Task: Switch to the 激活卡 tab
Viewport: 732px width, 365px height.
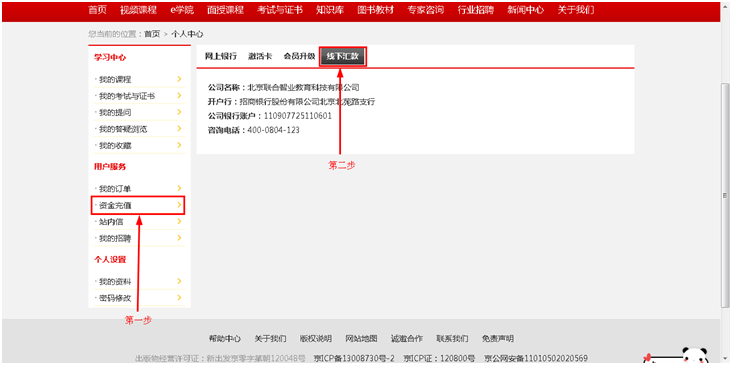Action: point(260,56)
